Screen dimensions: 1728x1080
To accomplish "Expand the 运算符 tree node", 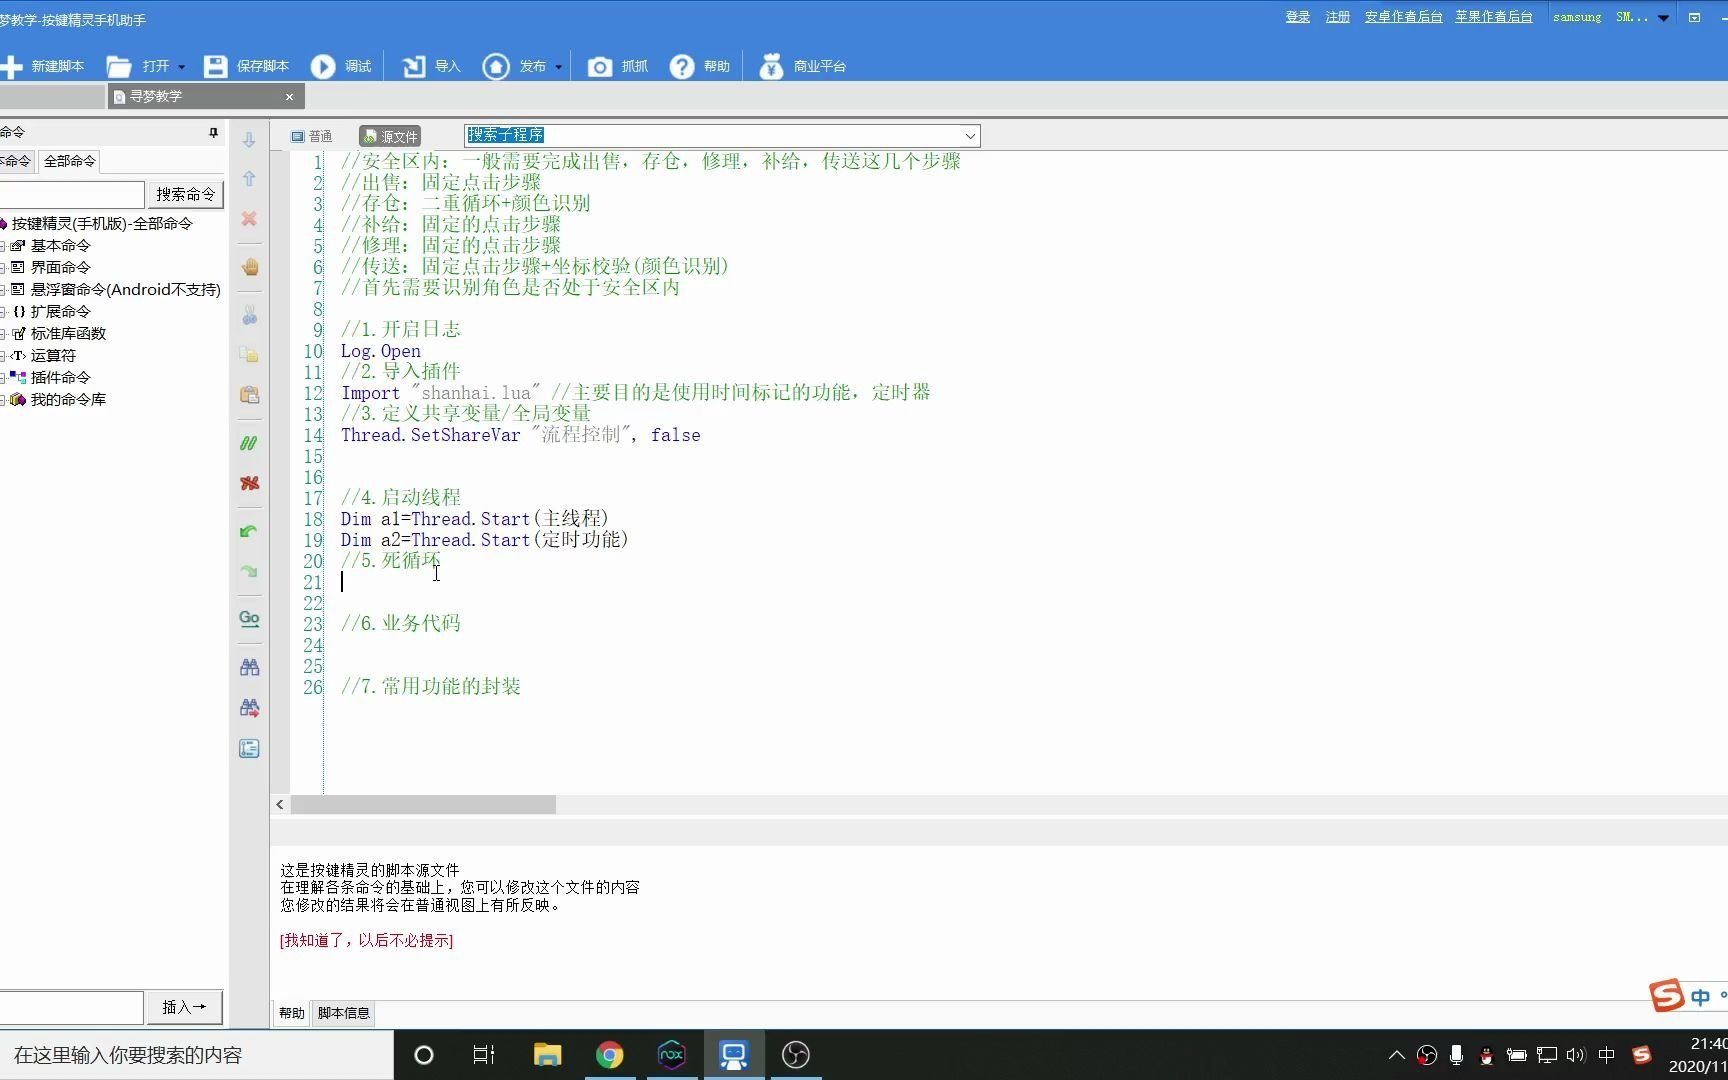I will pyautogui.click(x=4, y=356).
